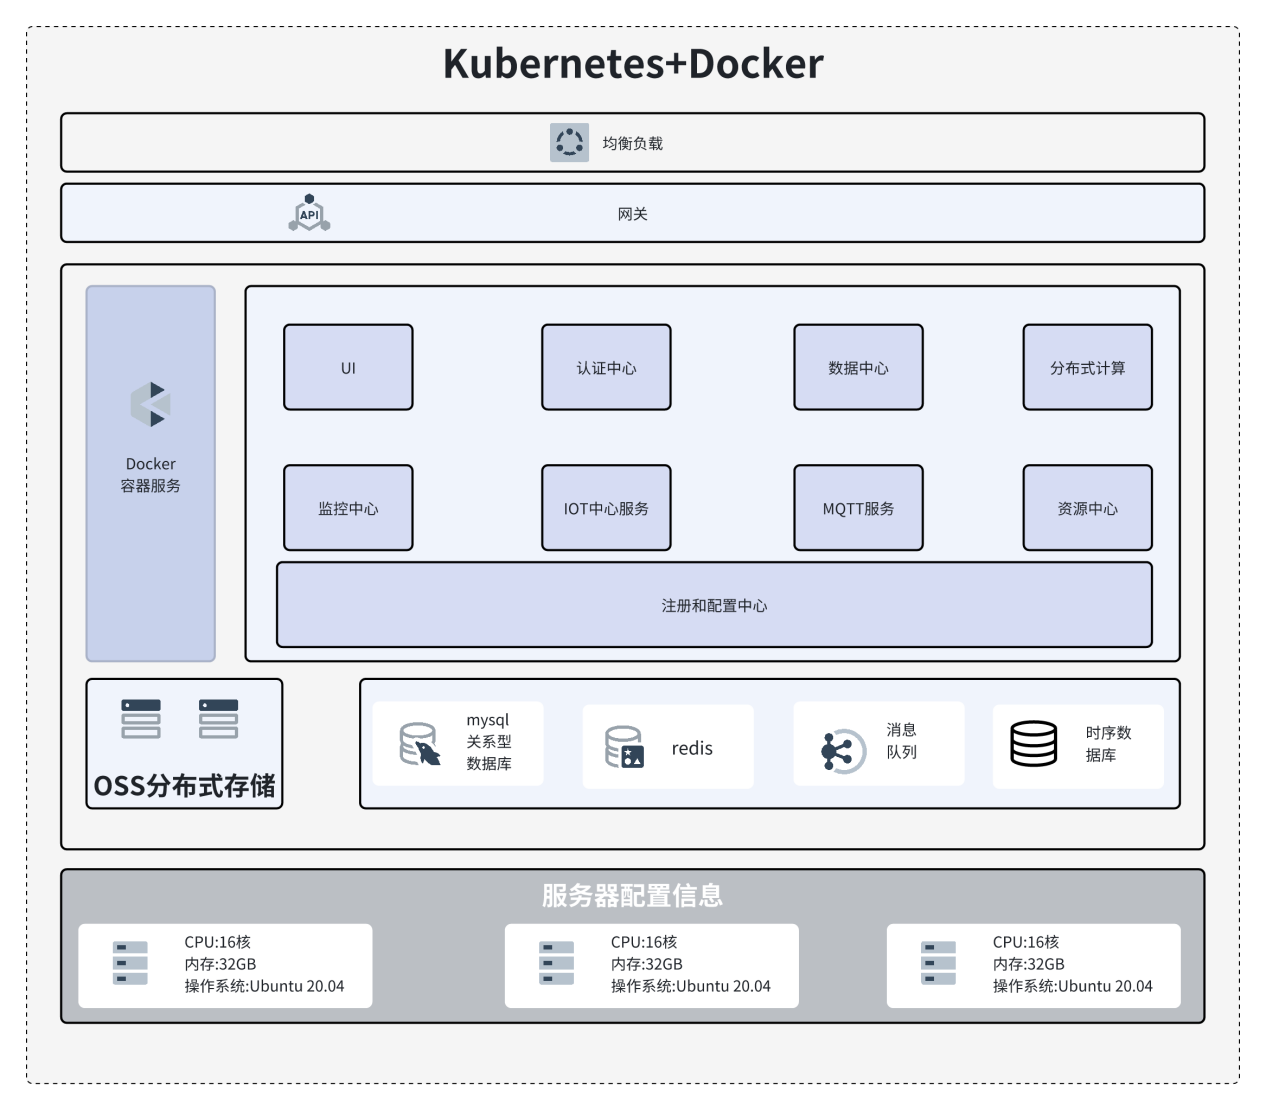Click the middle server configuration icon
This screenshot has height=1110, width=1266.
click(x=556, y=963)
